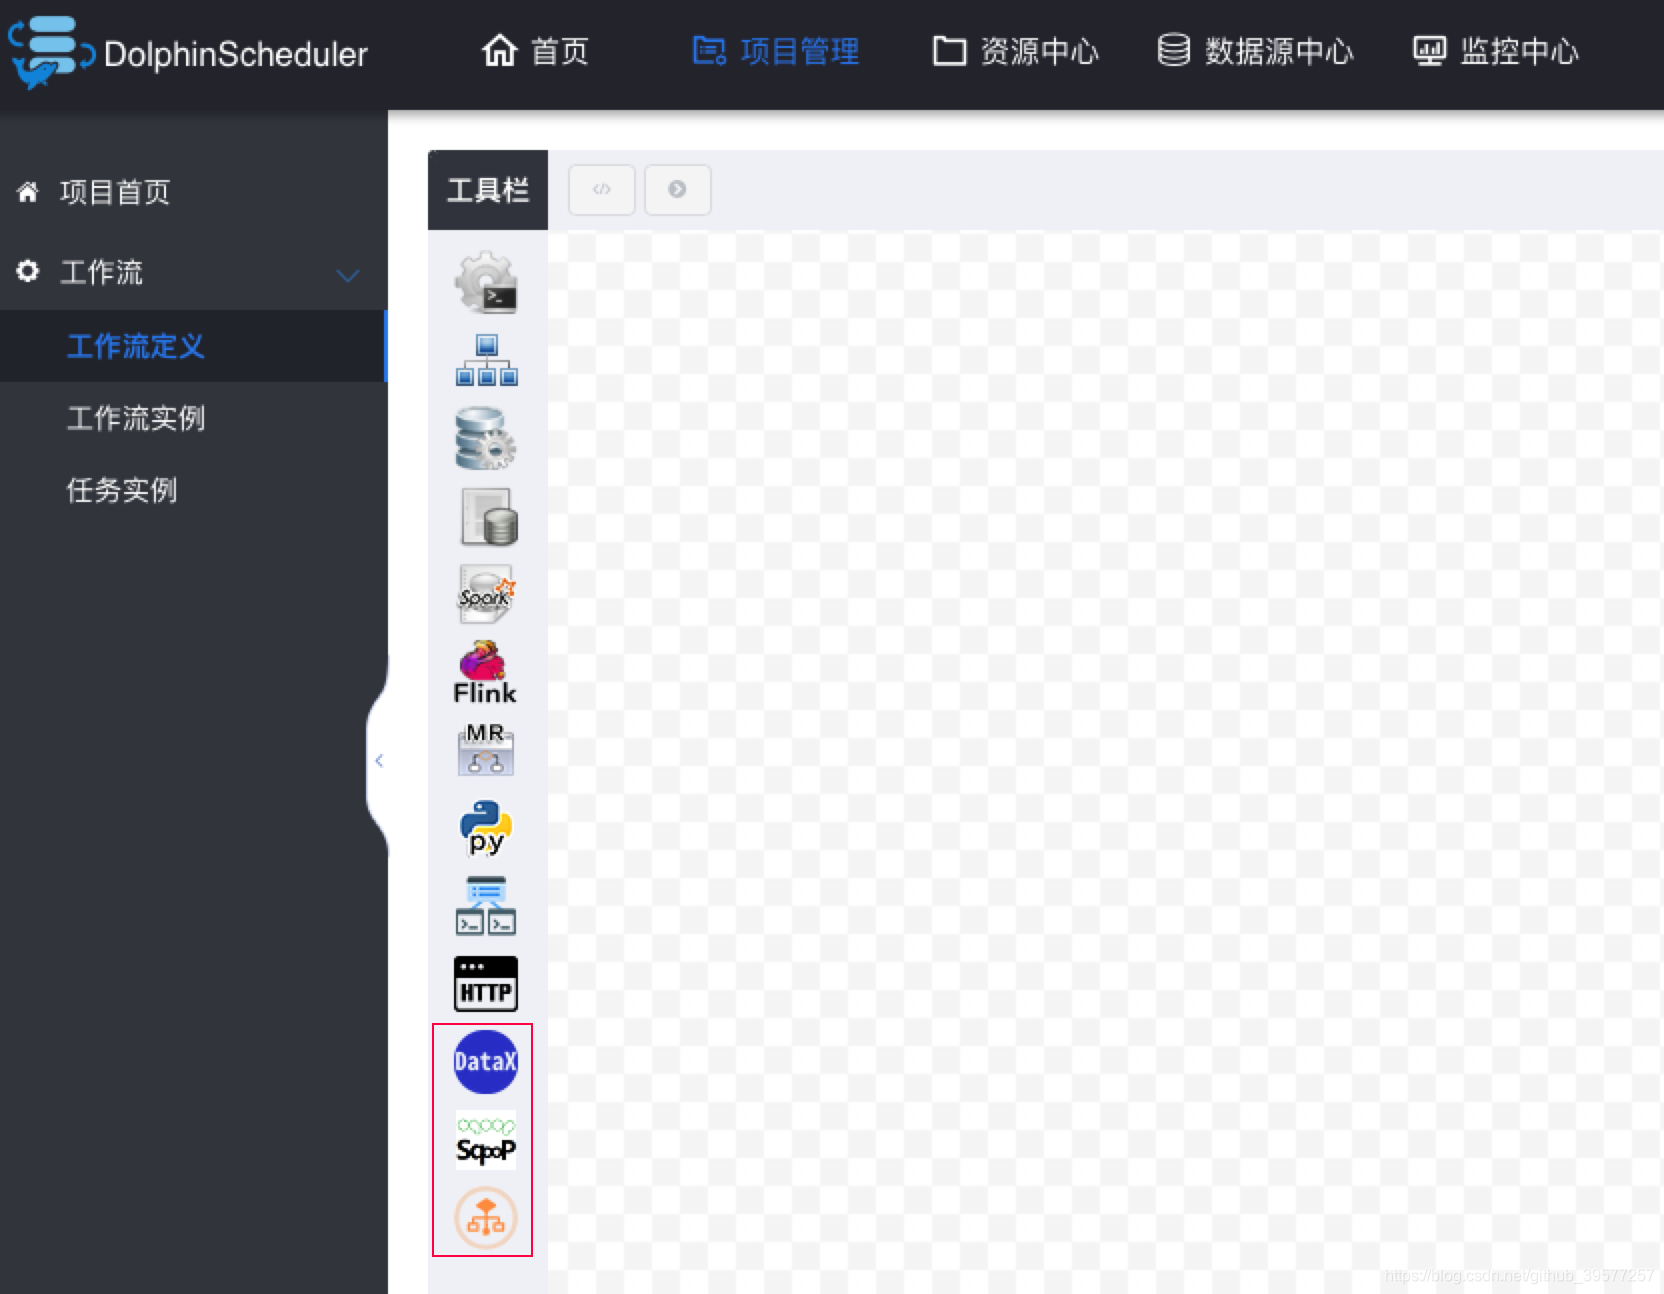Open the 资源中心 navigation menu
1664x1294 pixels.
click(1014, 52)
